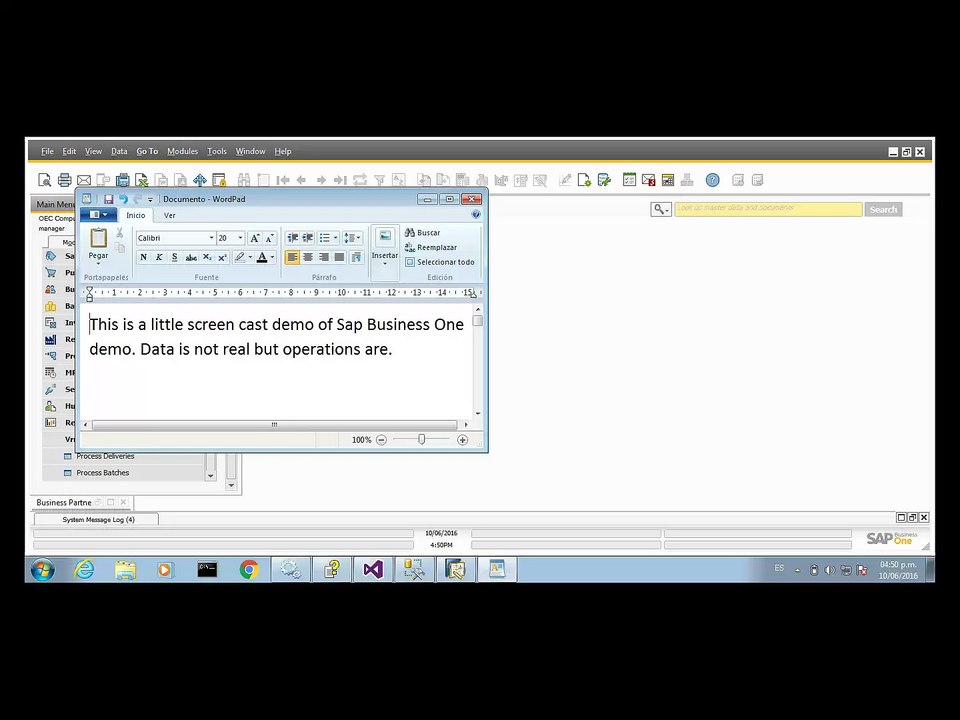The image size is (960, 720).
Task: Click SAP master data search field
Action: [768, 209]
